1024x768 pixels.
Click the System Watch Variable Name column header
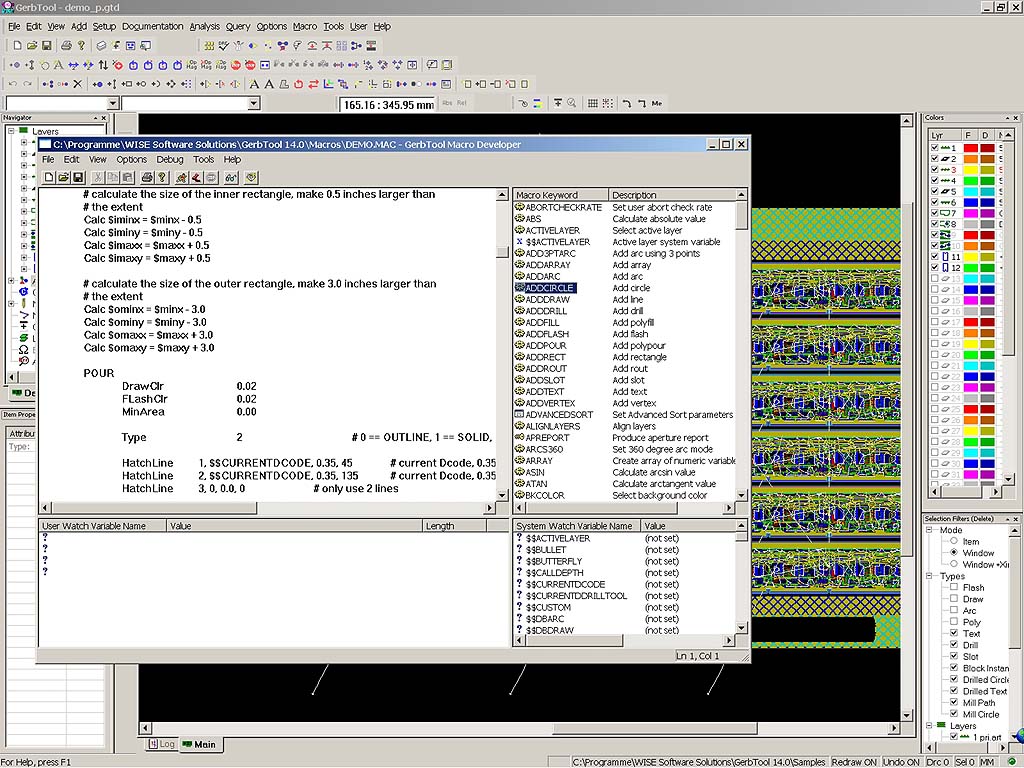point(577,526)
